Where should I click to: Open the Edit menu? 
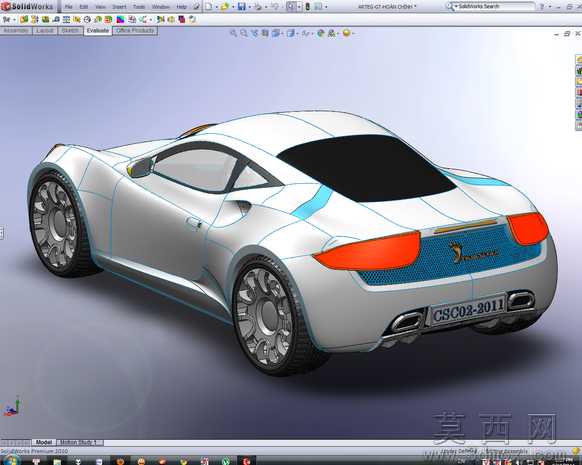coord(84,7)
